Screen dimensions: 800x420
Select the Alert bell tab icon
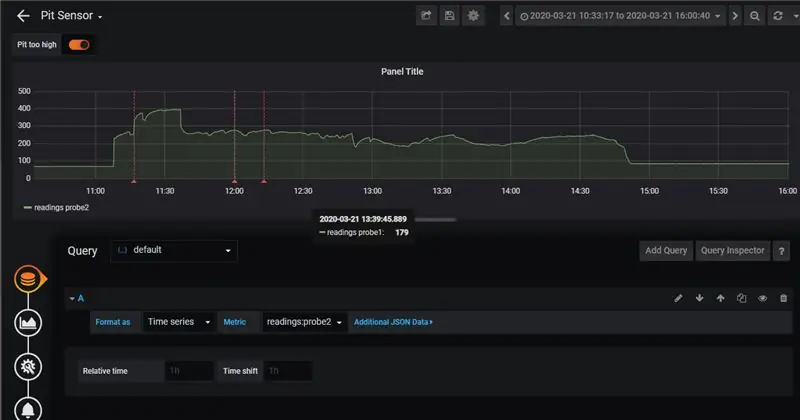click(x=28, y=409)
